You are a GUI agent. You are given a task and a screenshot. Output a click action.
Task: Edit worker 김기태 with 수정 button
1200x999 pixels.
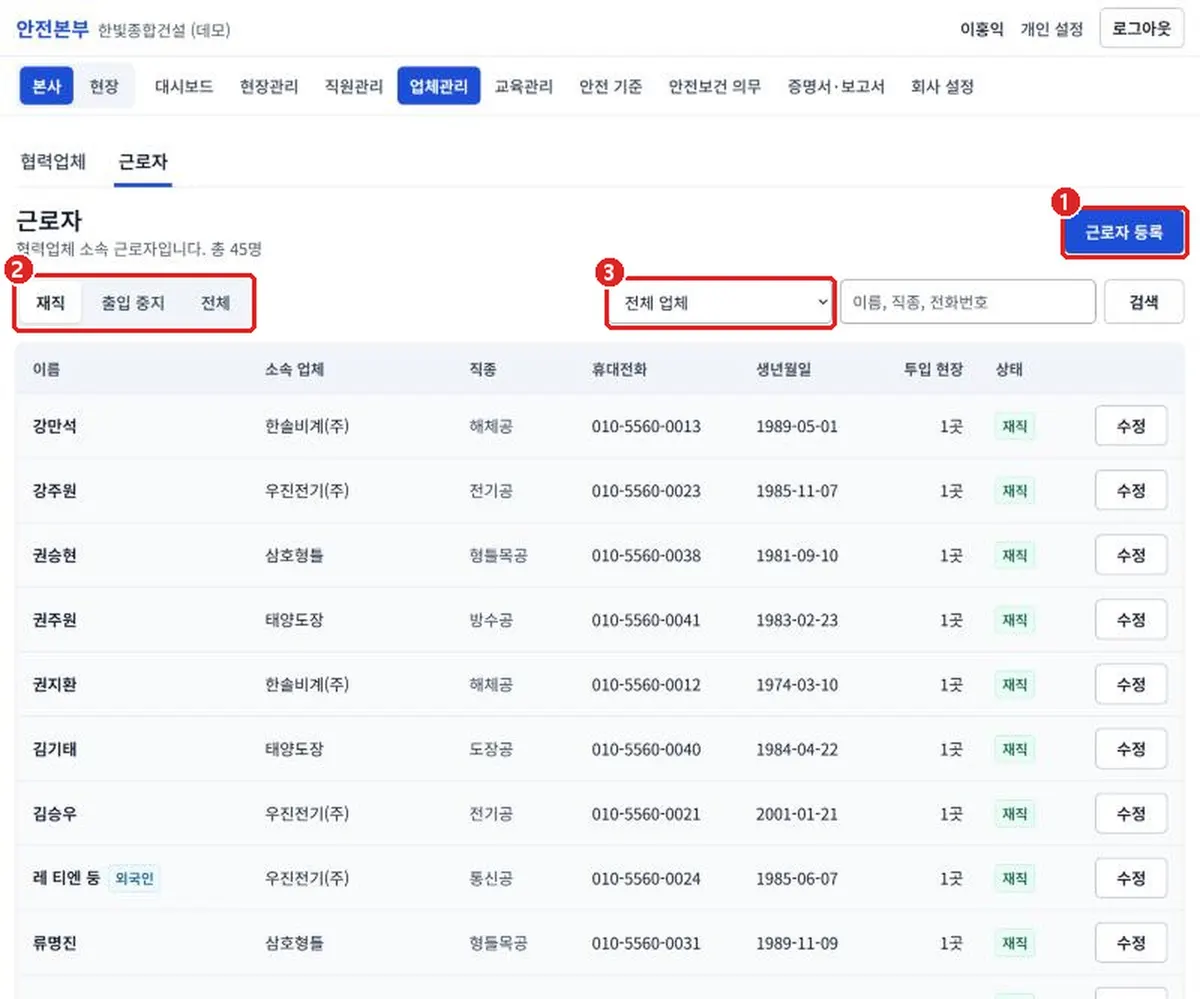[1131, 749]
